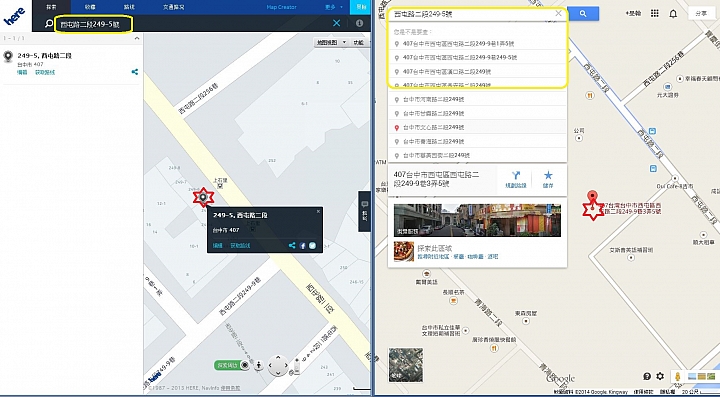The image size is (720, 397).
Task: Click the Google+ profile name
Action: click(x=633, y=14)
